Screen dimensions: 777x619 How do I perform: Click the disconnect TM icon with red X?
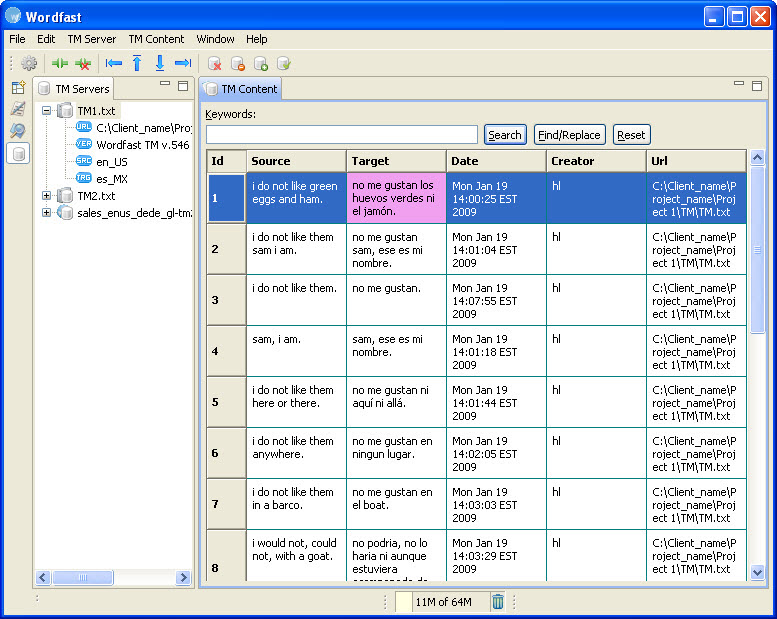pyautogui.click(x=83, y=63)
